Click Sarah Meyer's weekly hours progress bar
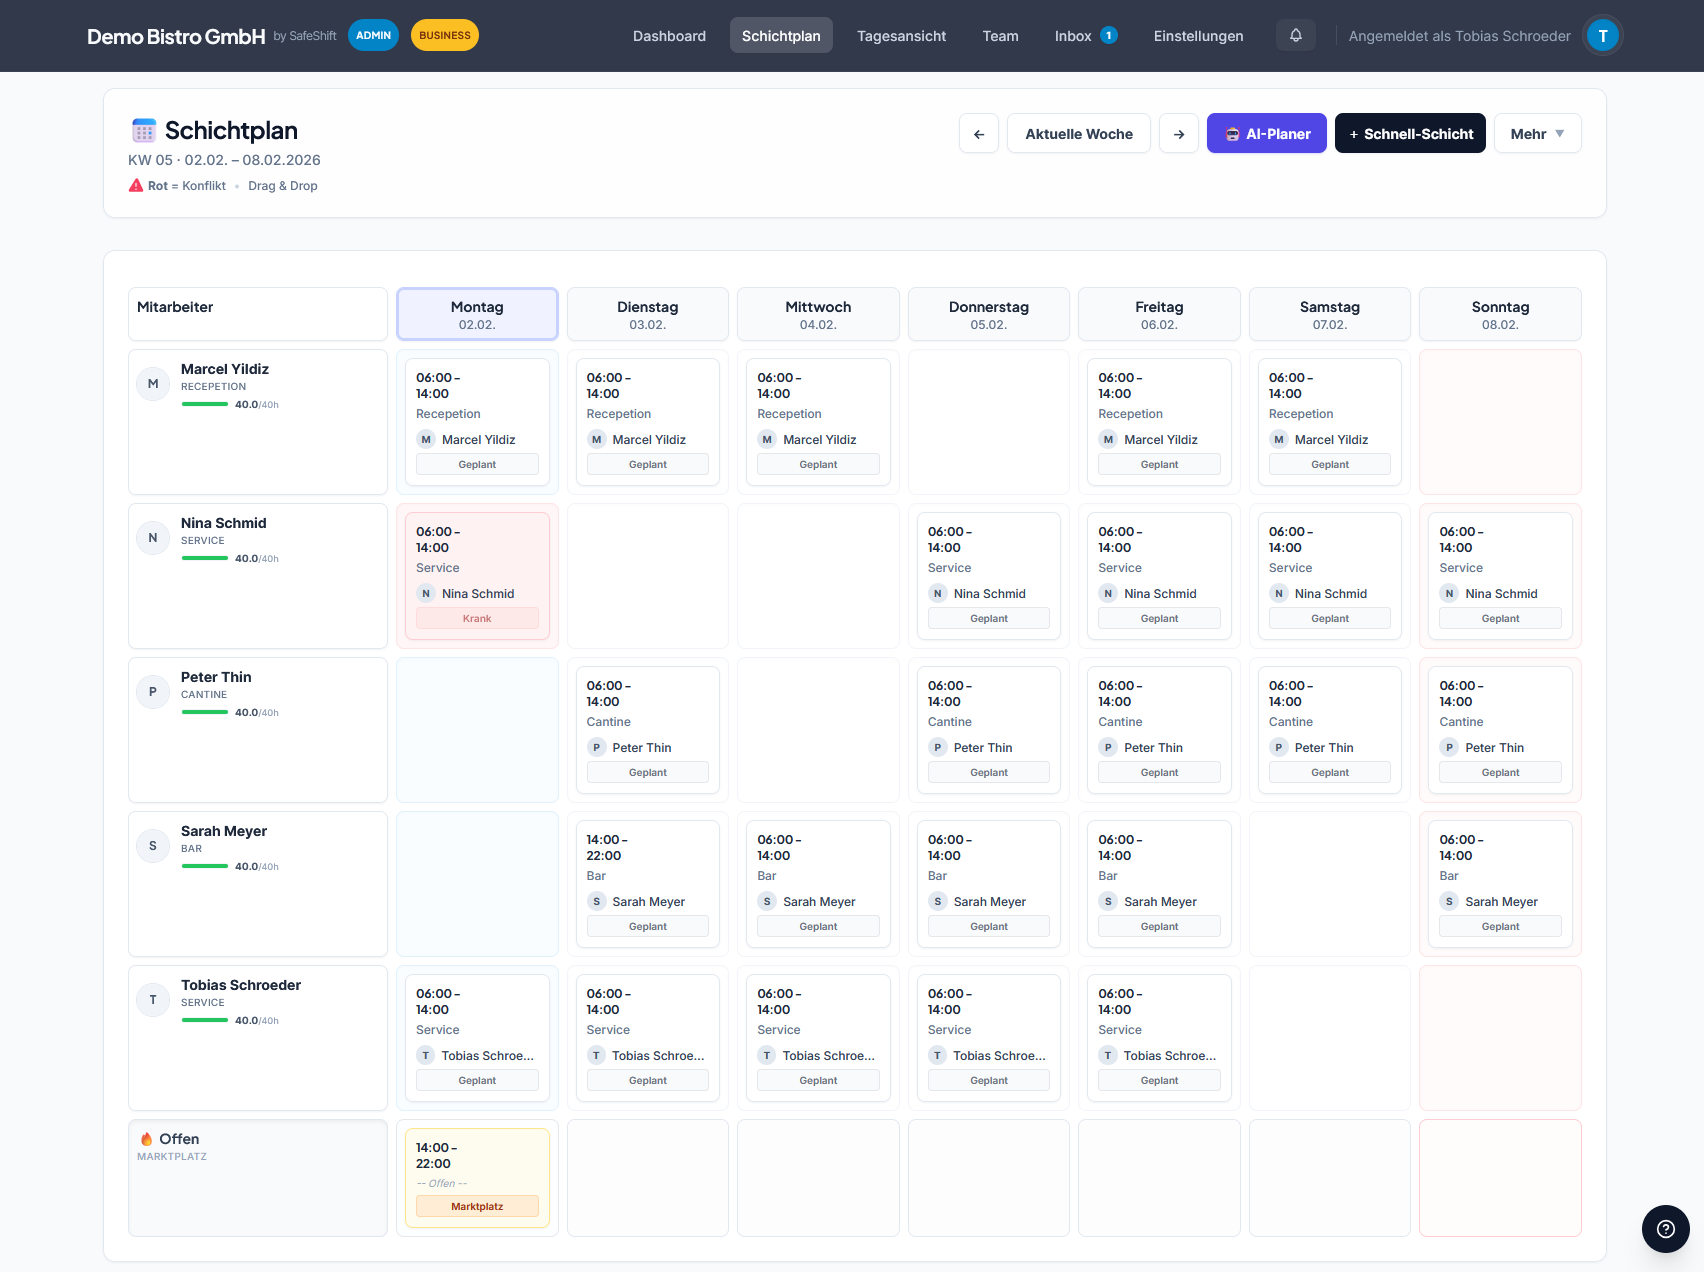The height and width of the screenshot is (1272, 1704). pos(206,866)
